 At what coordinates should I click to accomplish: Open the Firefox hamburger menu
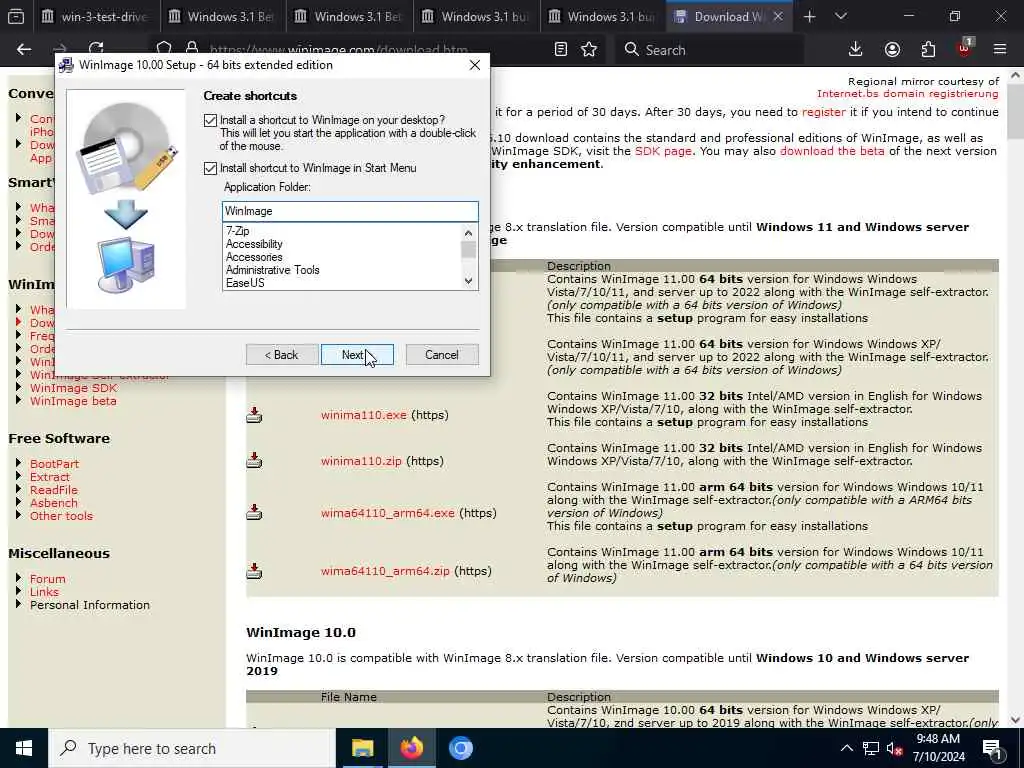(x=1000, y=49)
